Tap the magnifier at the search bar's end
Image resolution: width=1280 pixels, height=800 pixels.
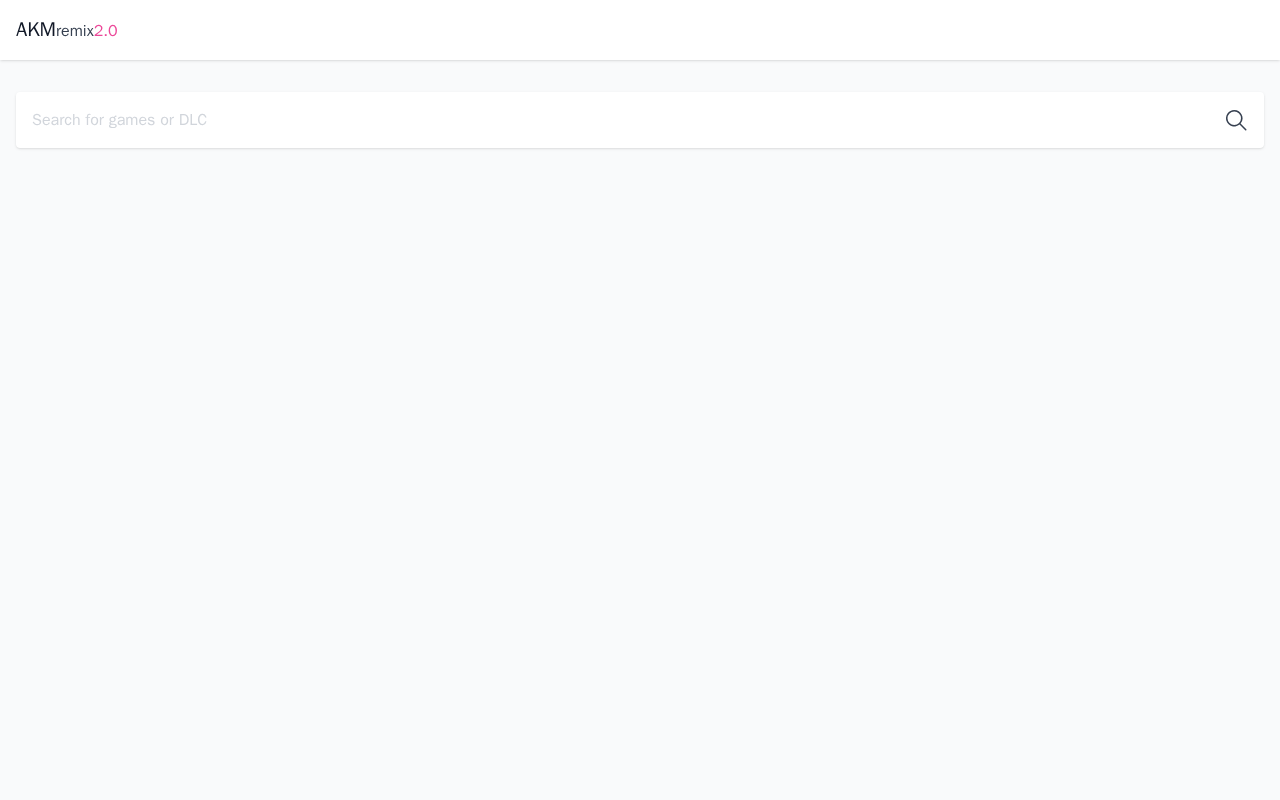click(x=1236, y=120)
